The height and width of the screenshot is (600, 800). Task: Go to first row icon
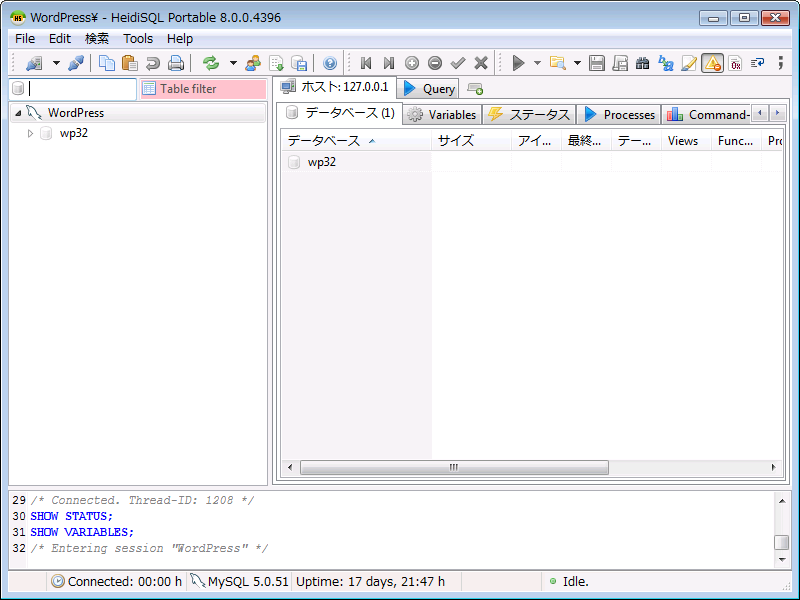366,63
